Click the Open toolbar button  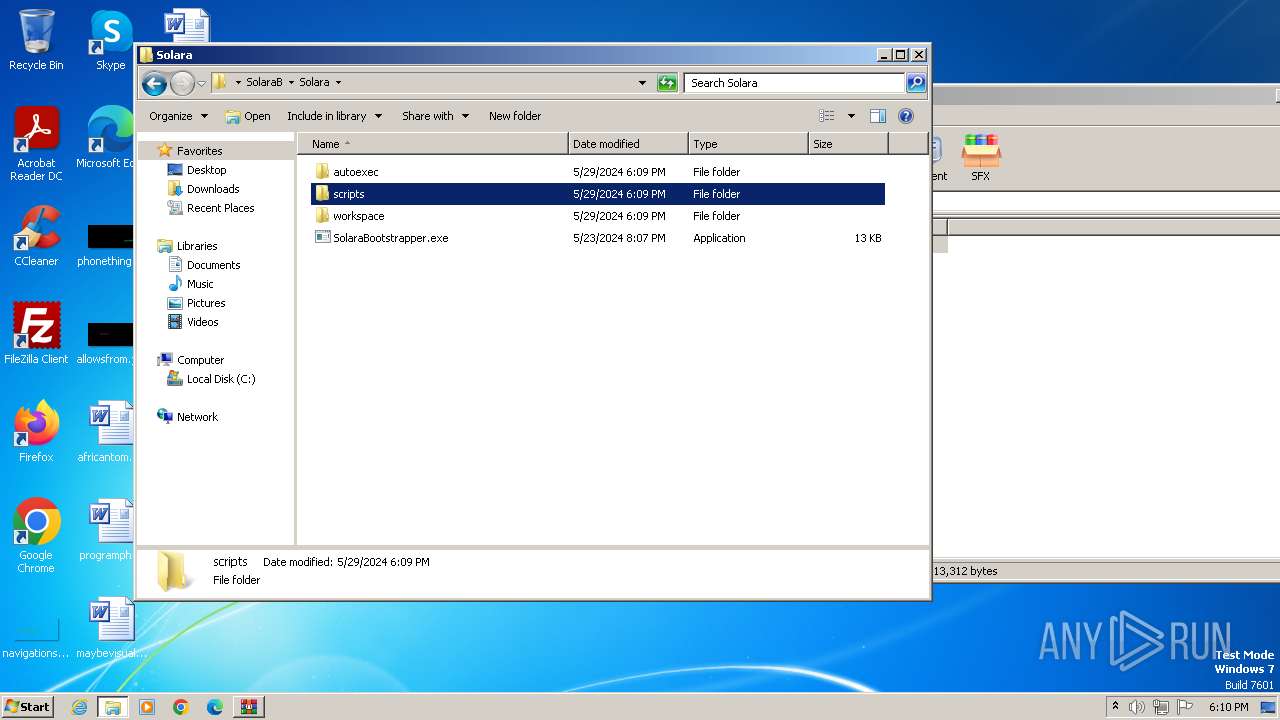point(247,116)
